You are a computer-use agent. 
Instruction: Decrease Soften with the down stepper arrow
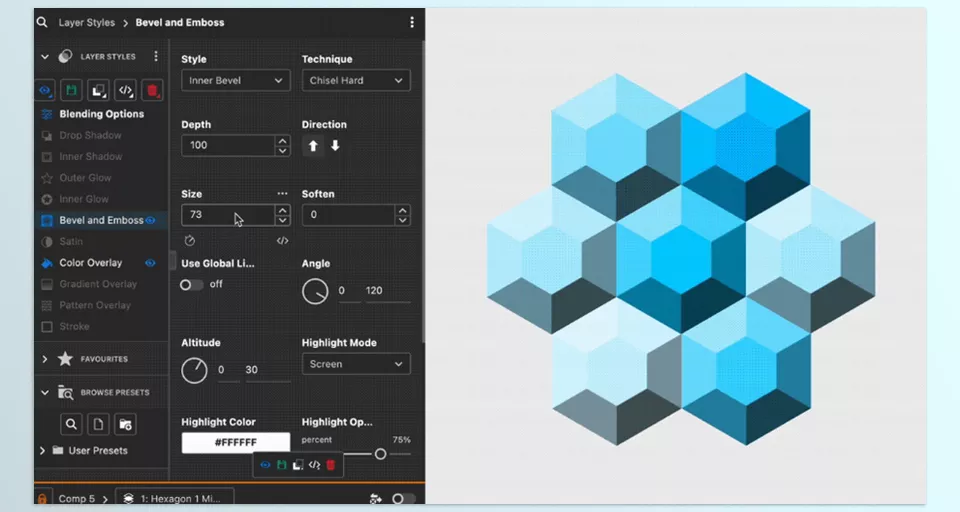tap(403, 220)
